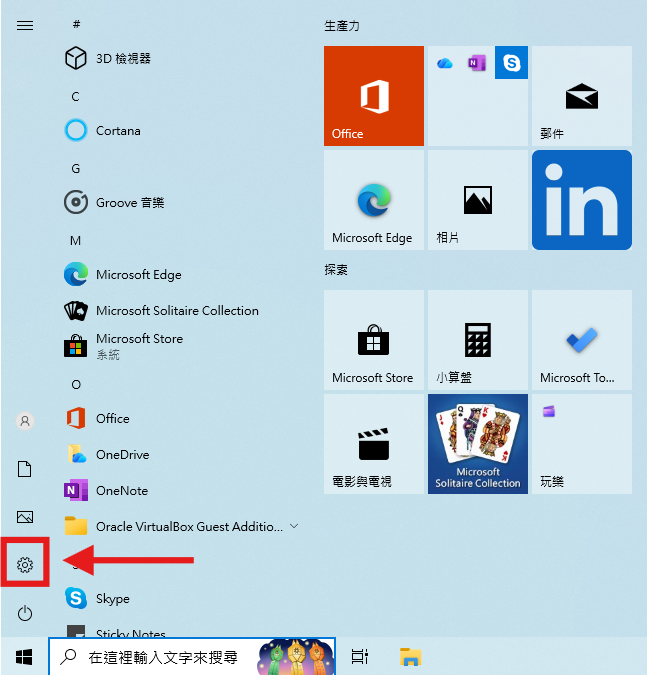Launch Cortana from the app list
The image size is (647, 675).
pos(103,130)
